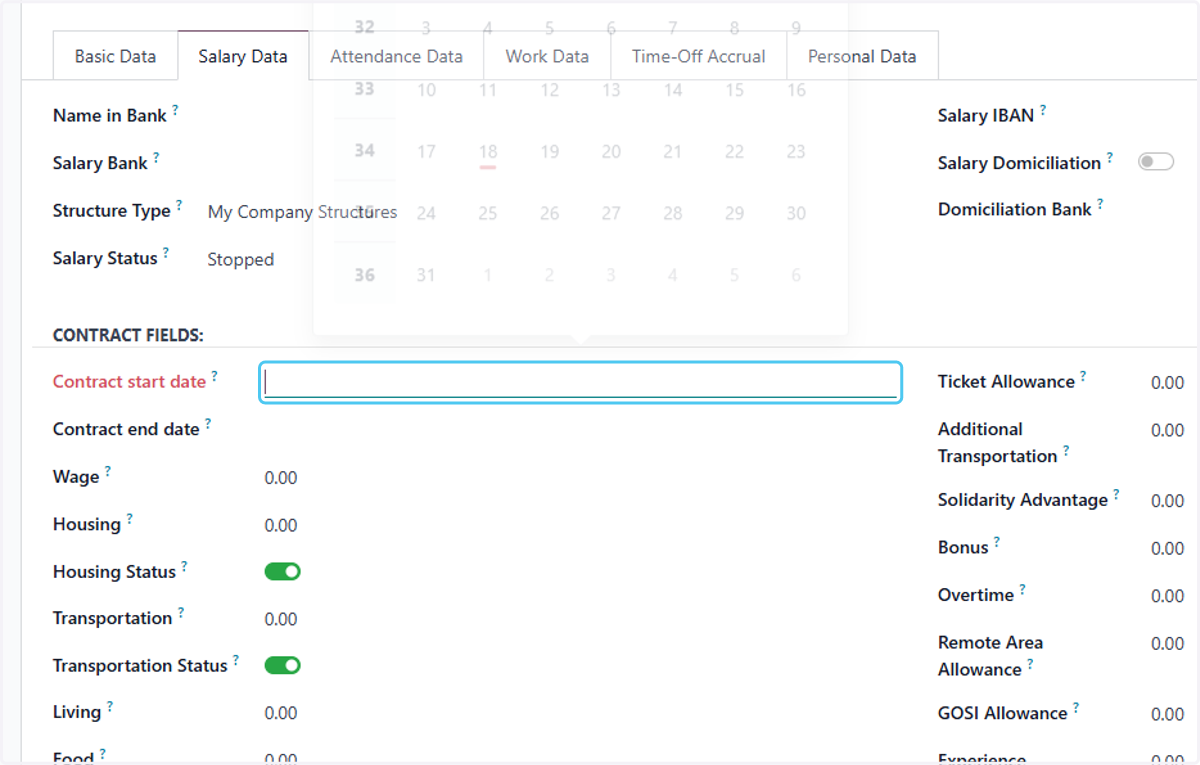Edit the Additional Transportation amount 0.00
The width and height of the screenshot is (1200, 765).
click(1167, 431)
